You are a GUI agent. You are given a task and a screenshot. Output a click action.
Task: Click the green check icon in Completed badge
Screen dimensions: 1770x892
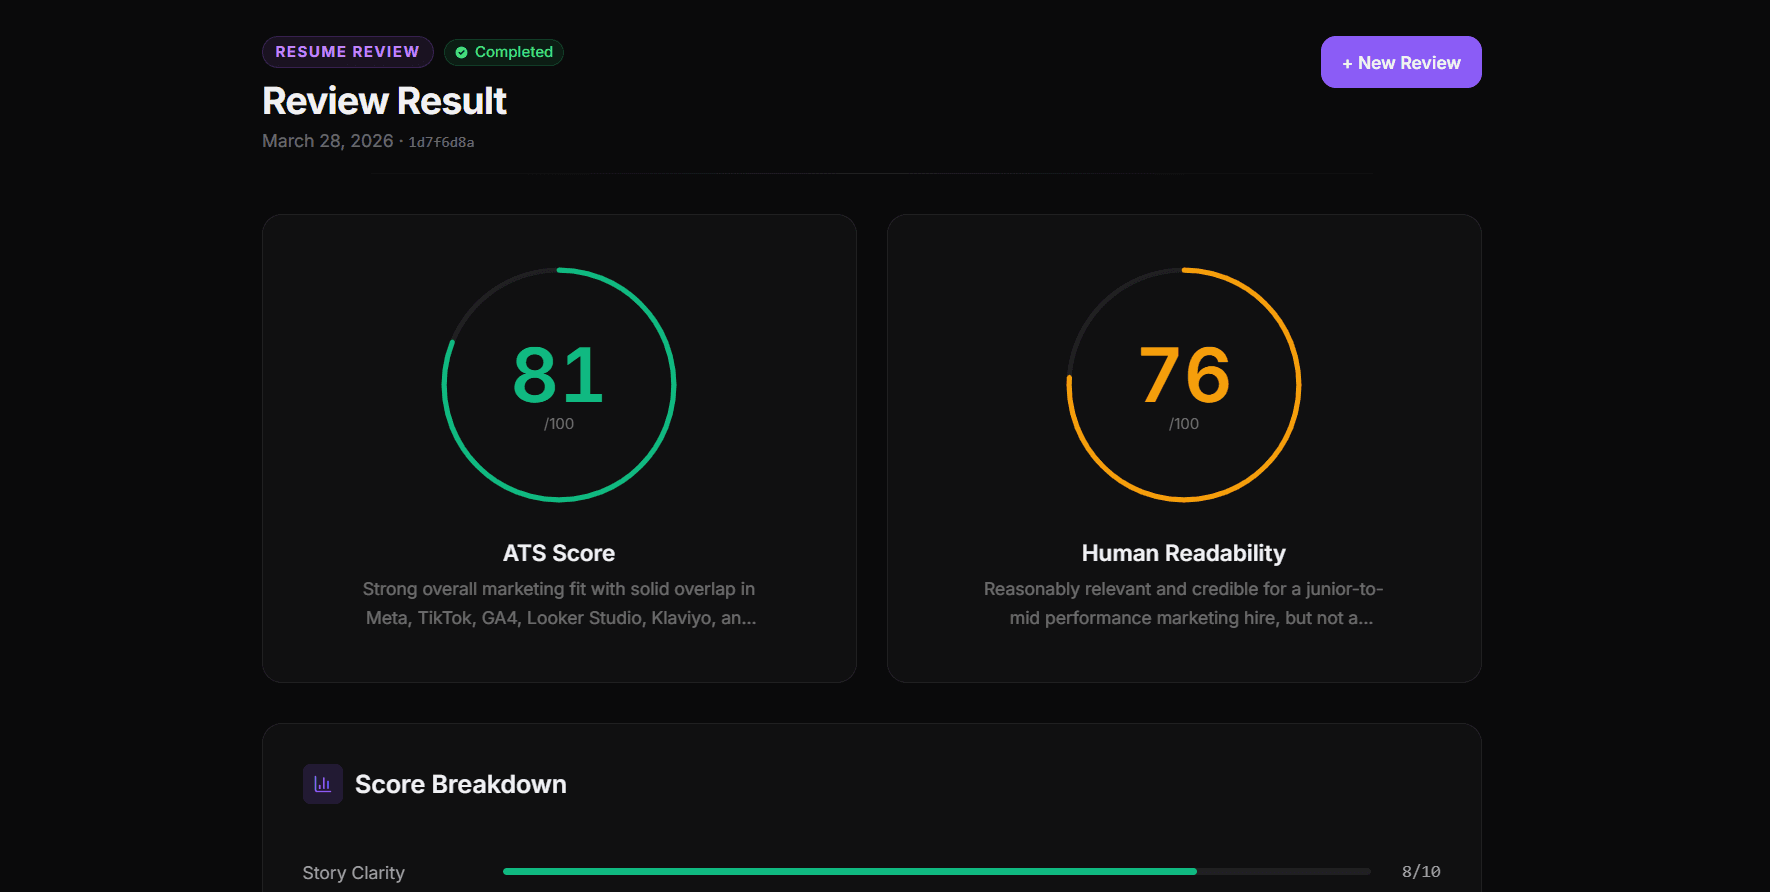click(x=461, y=52)
